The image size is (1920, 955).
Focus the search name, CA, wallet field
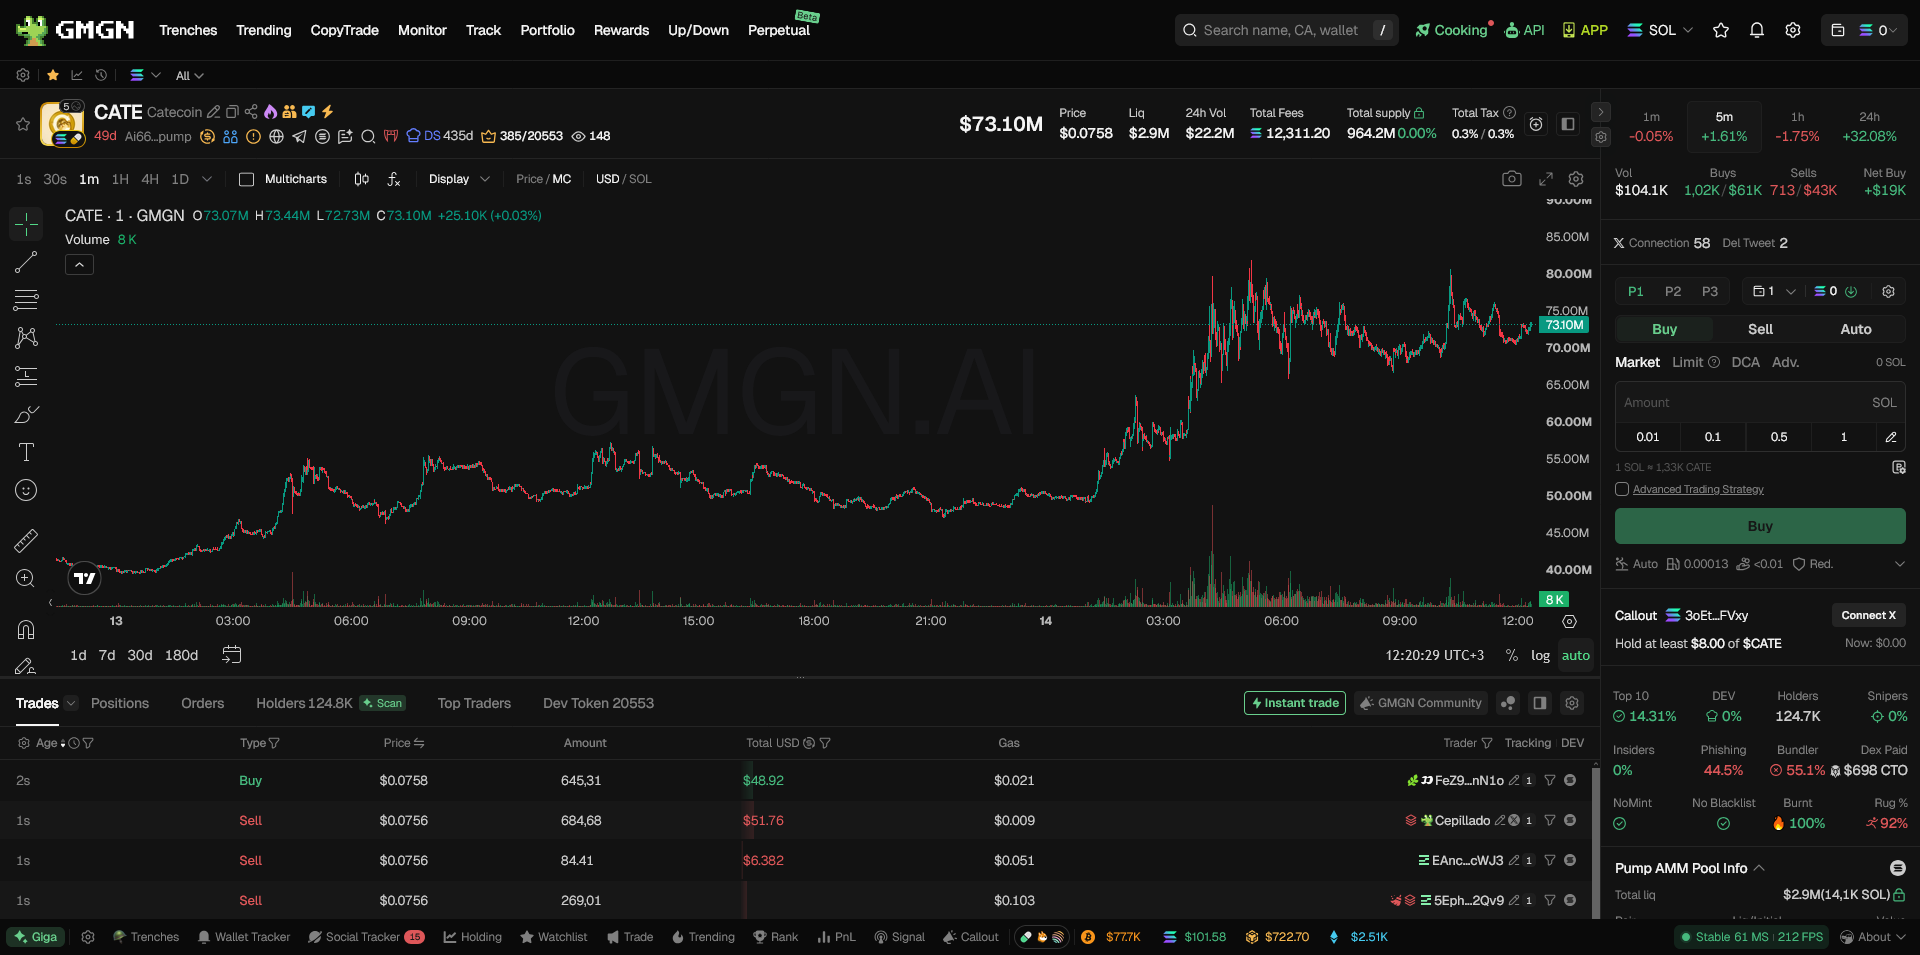(x=1286, y=30)
